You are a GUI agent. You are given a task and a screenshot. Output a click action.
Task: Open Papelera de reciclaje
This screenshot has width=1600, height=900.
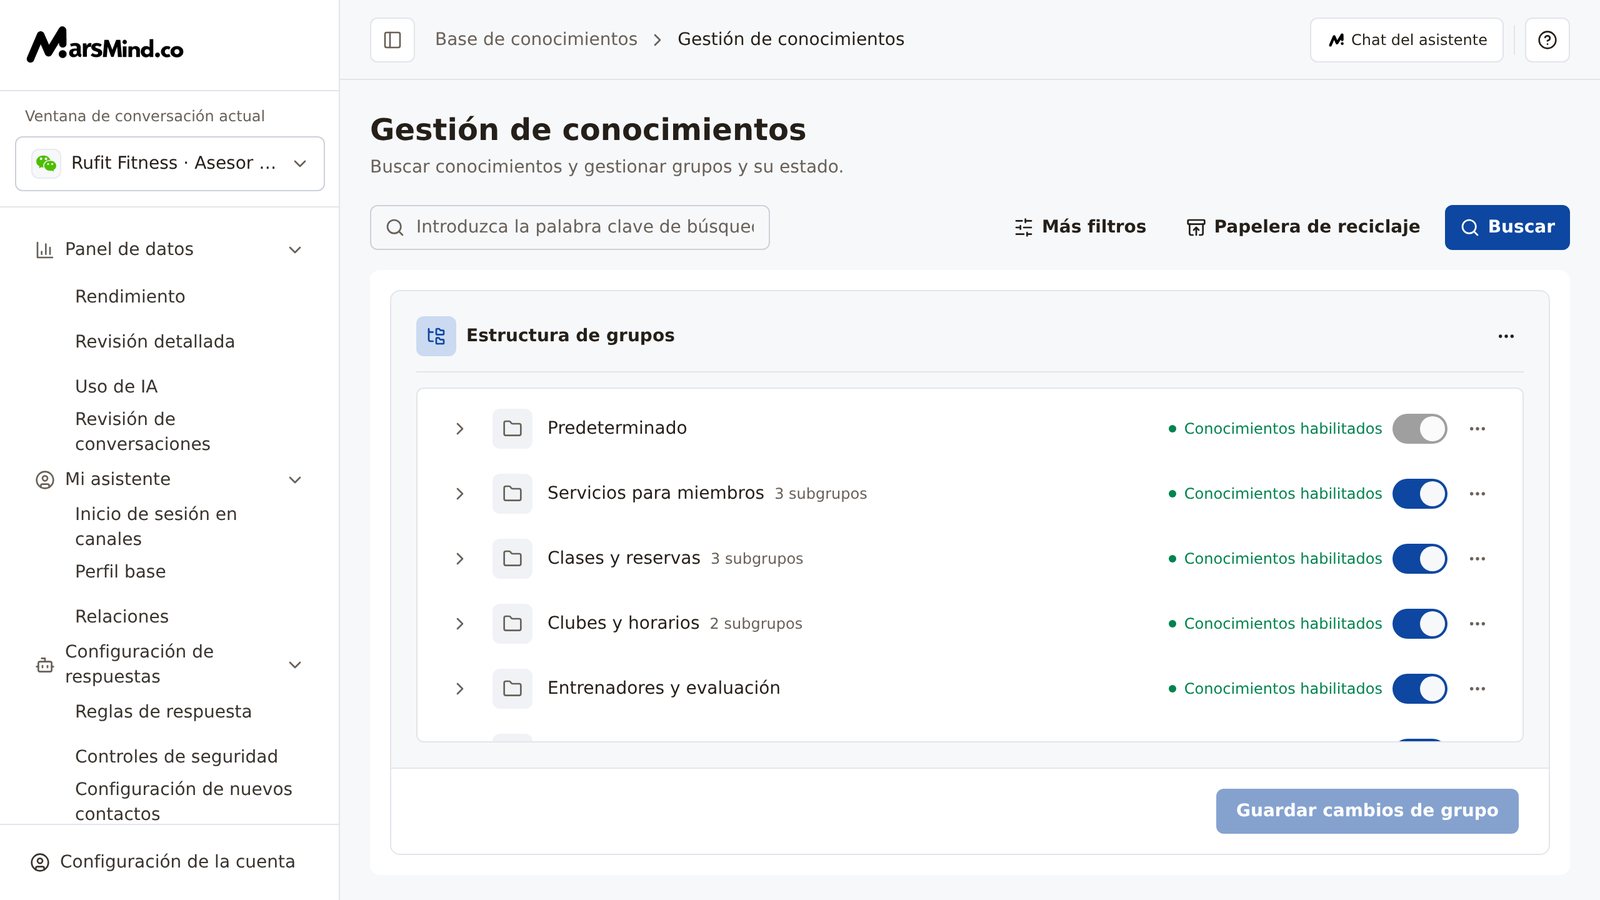point(1303,227)
